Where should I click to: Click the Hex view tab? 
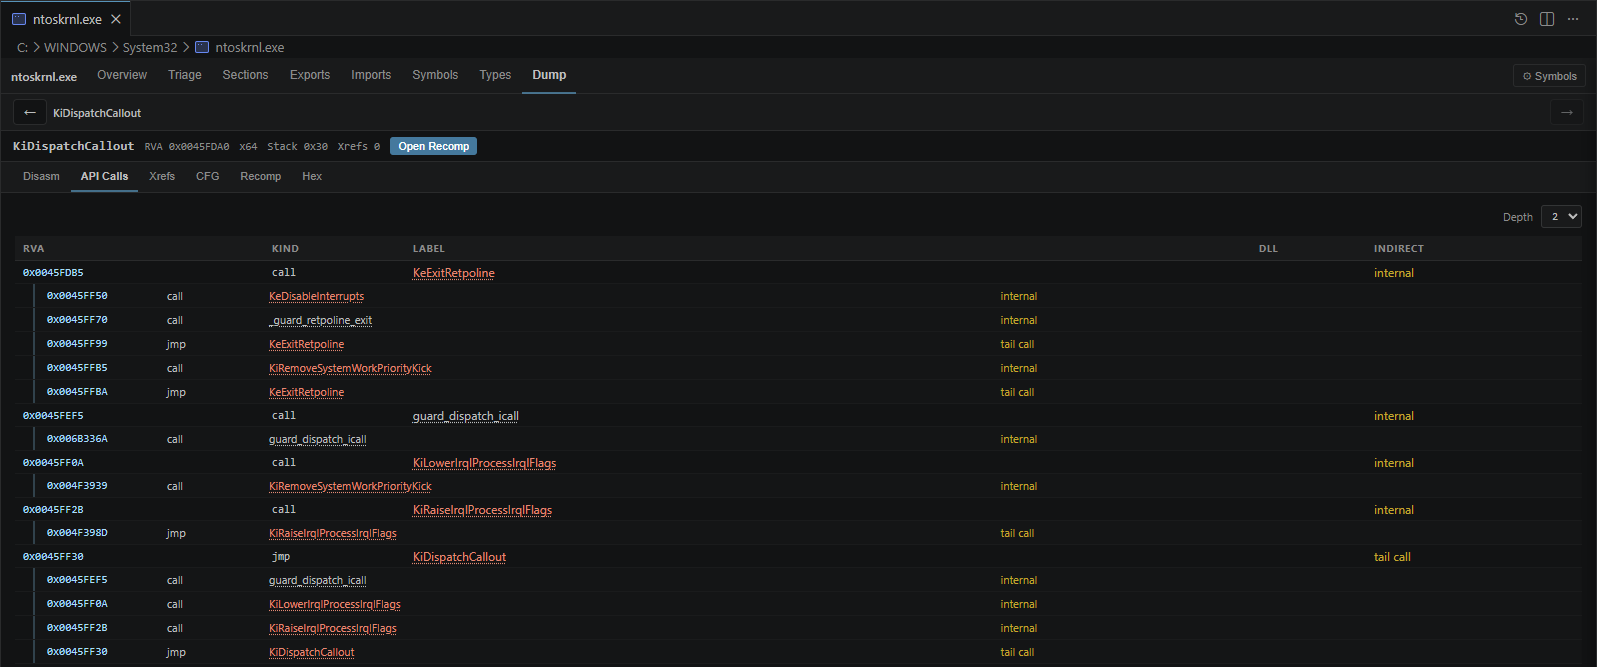click(x=312, y=176)
